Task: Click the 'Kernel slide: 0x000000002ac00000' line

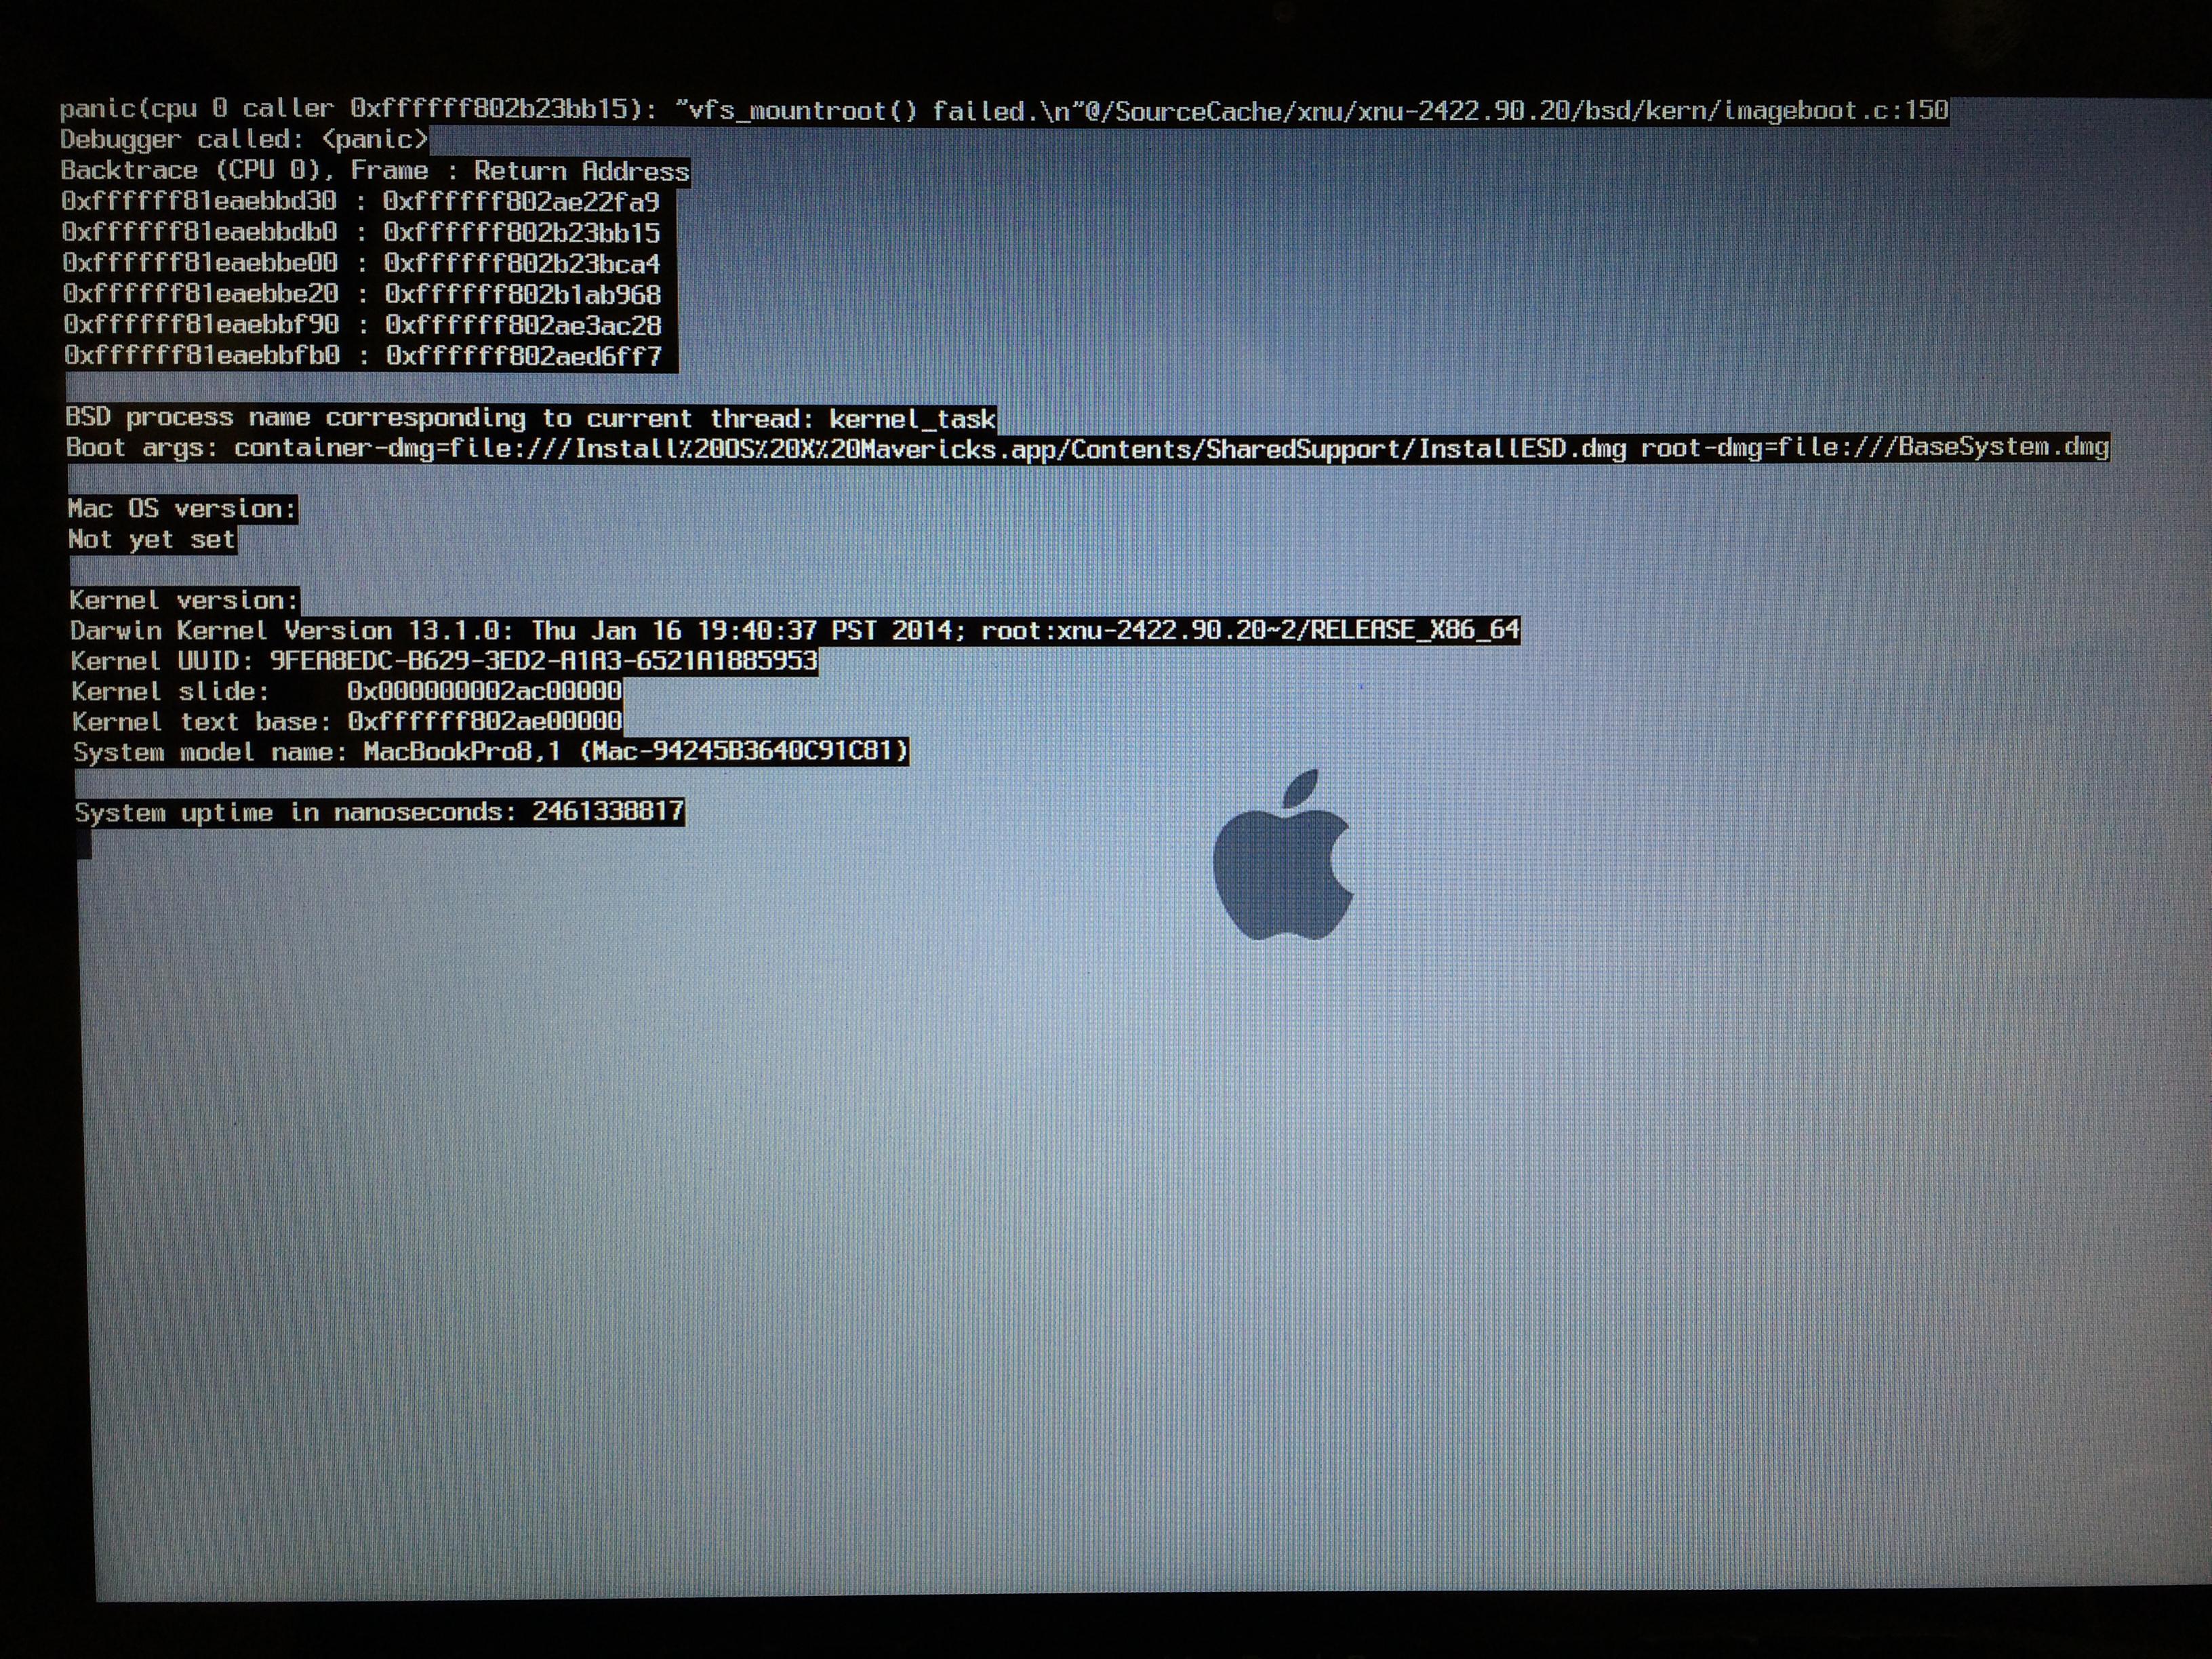Action: [x=347, y=691]
